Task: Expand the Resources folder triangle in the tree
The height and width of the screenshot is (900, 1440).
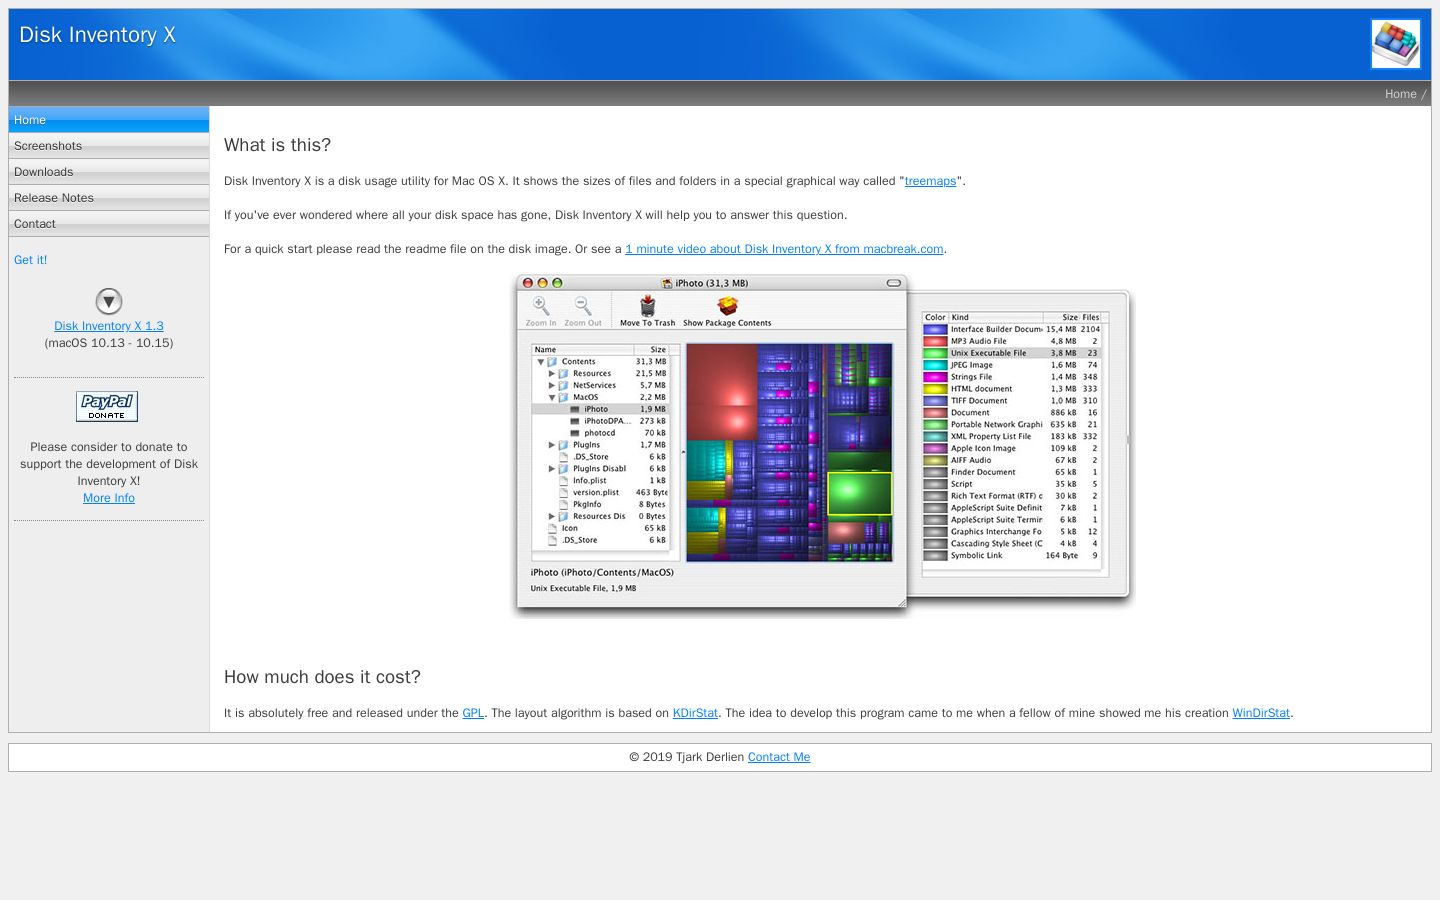Action: pos(552,374)
